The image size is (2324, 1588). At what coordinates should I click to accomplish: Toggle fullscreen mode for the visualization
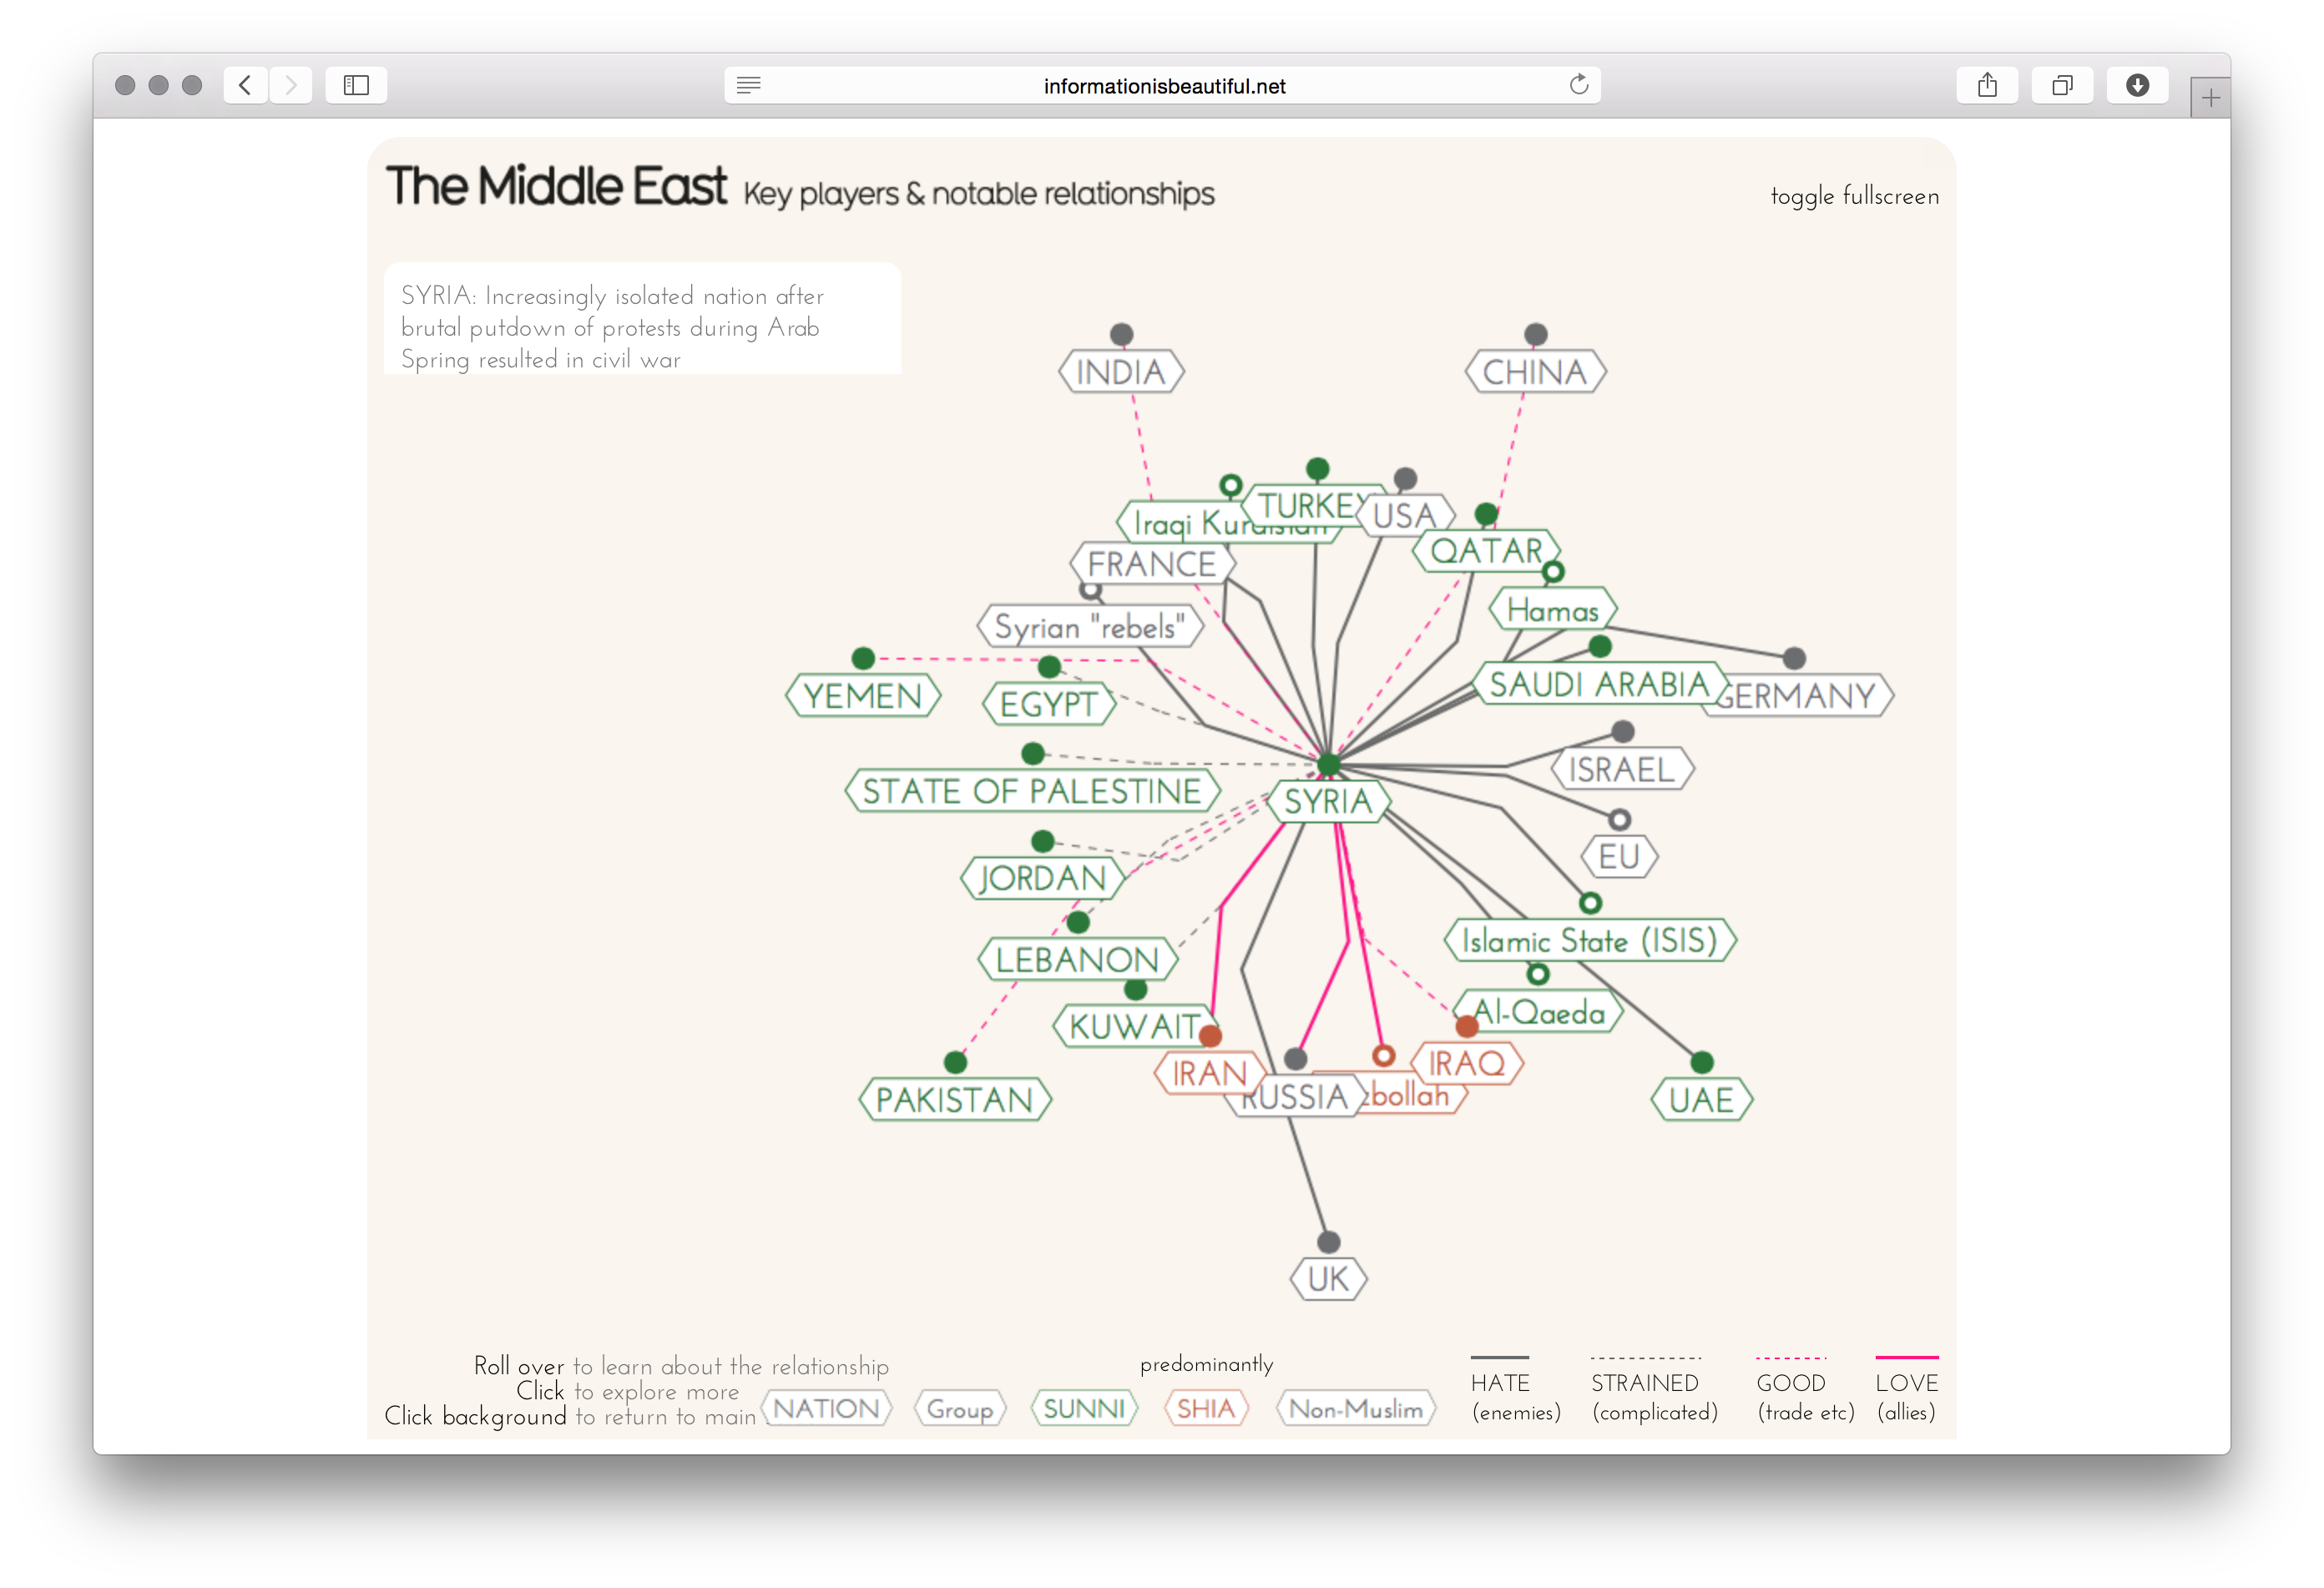point(1855,196)
